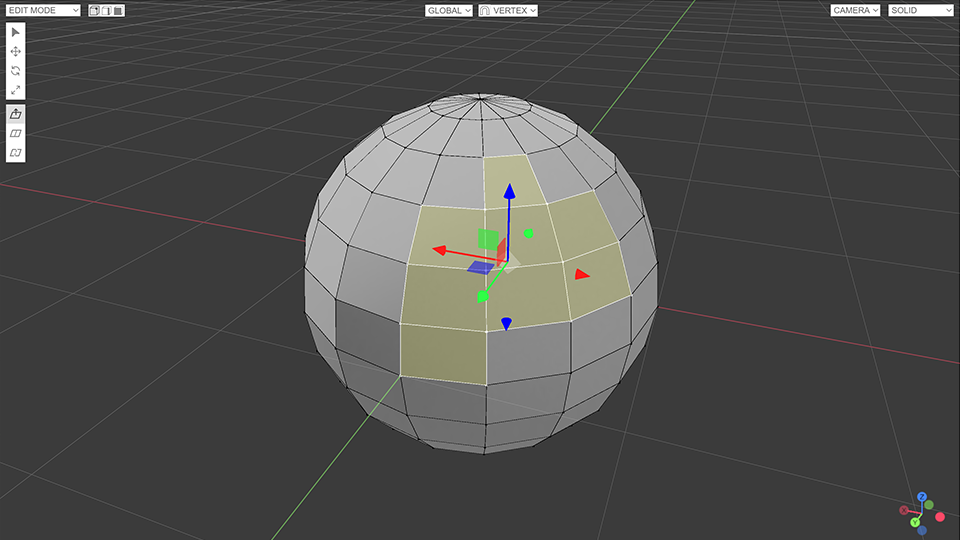Grab the green Y-axis square handle
This screenshot has width=960, height=540.
pos(482,297)
